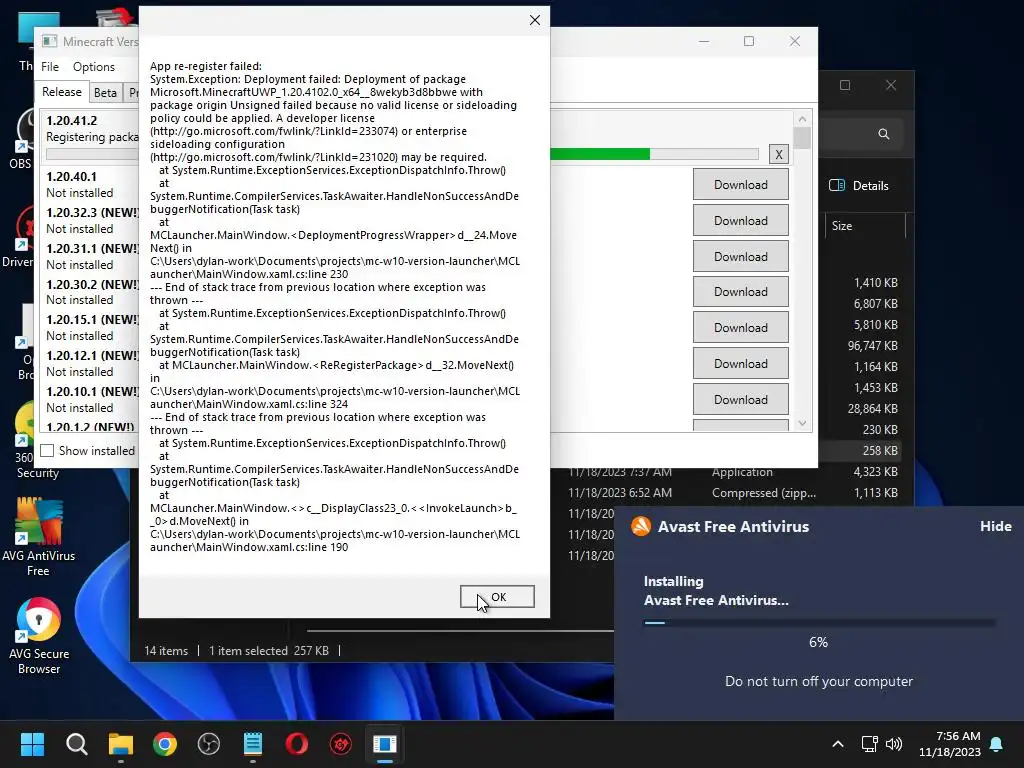
Task: Select the Compressed (zipp... 1,113 KB row
Action: (x=734, y=492)
